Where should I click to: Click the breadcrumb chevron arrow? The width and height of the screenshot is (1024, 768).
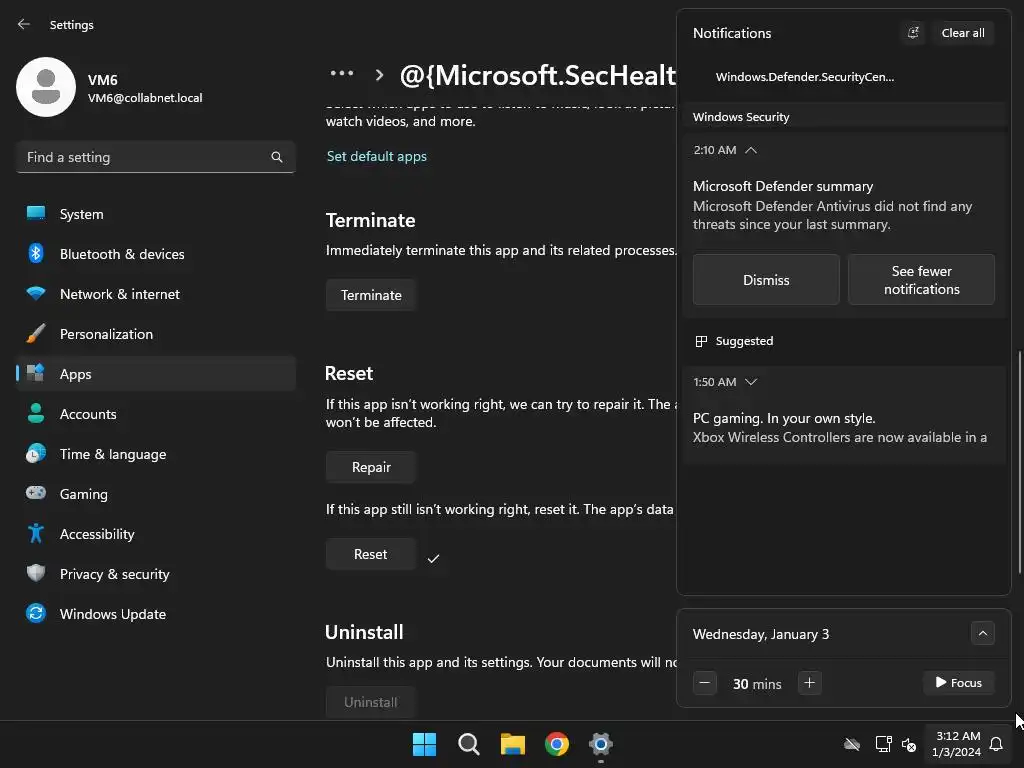click(379, 74)
